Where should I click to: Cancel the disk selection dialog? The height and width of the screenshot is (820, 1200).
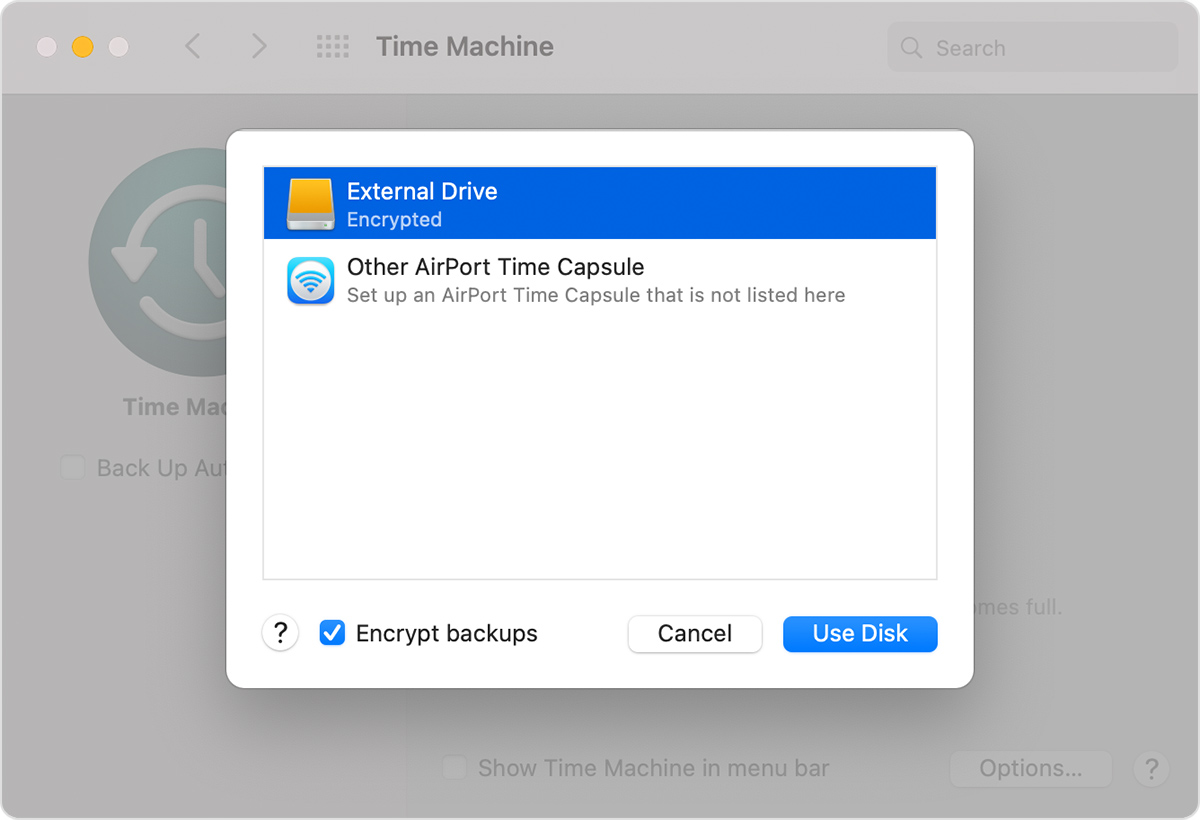click(x=694, y=633)
